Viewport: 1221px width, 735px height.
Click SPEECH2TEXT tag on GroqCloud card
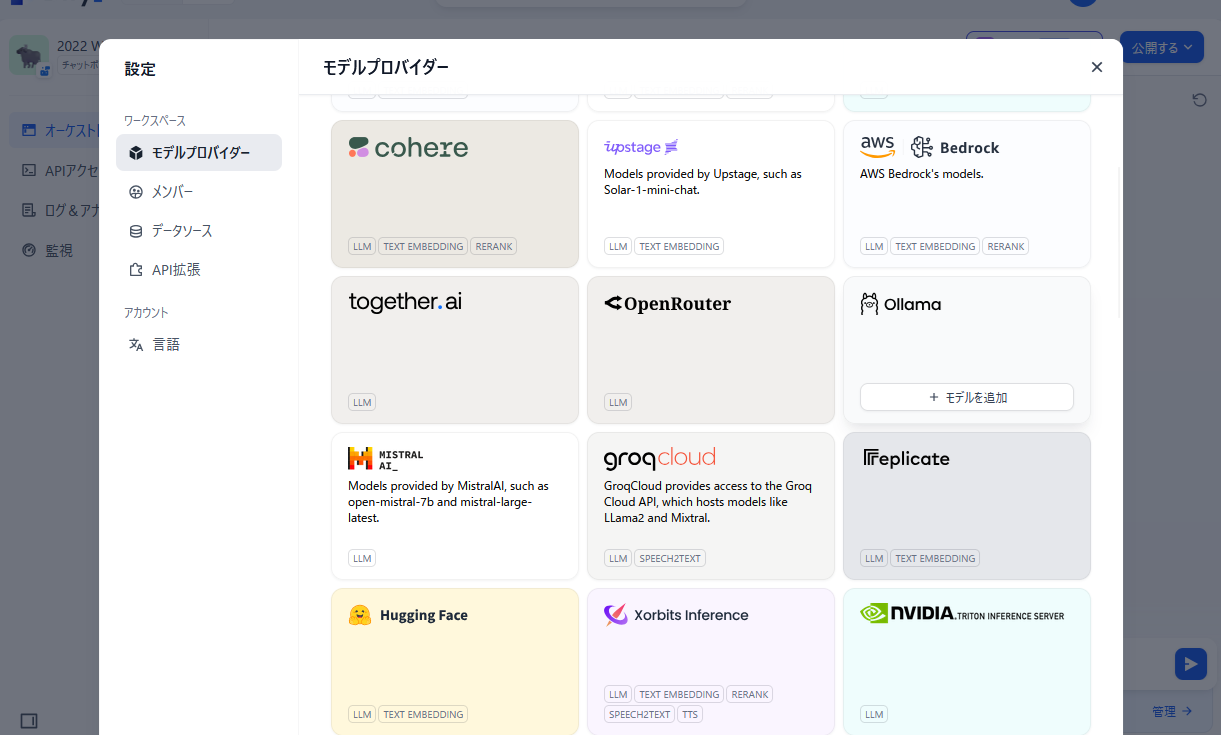click(670, 558)
